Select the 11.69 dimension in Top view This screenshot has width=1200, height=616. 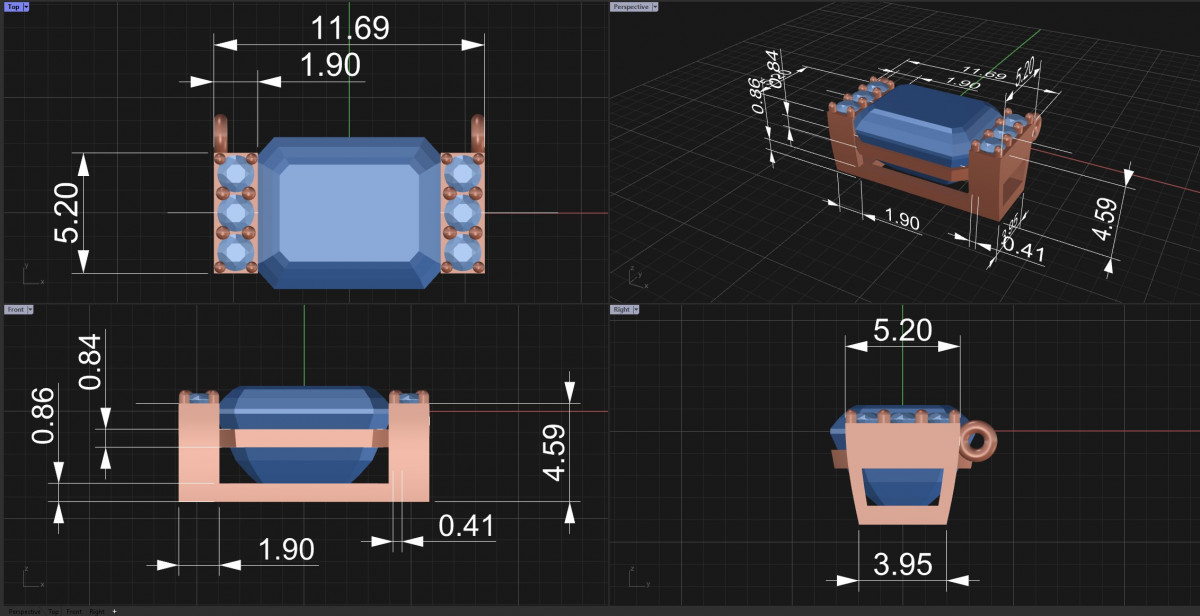pyautogui.click(x=349, y=28)
